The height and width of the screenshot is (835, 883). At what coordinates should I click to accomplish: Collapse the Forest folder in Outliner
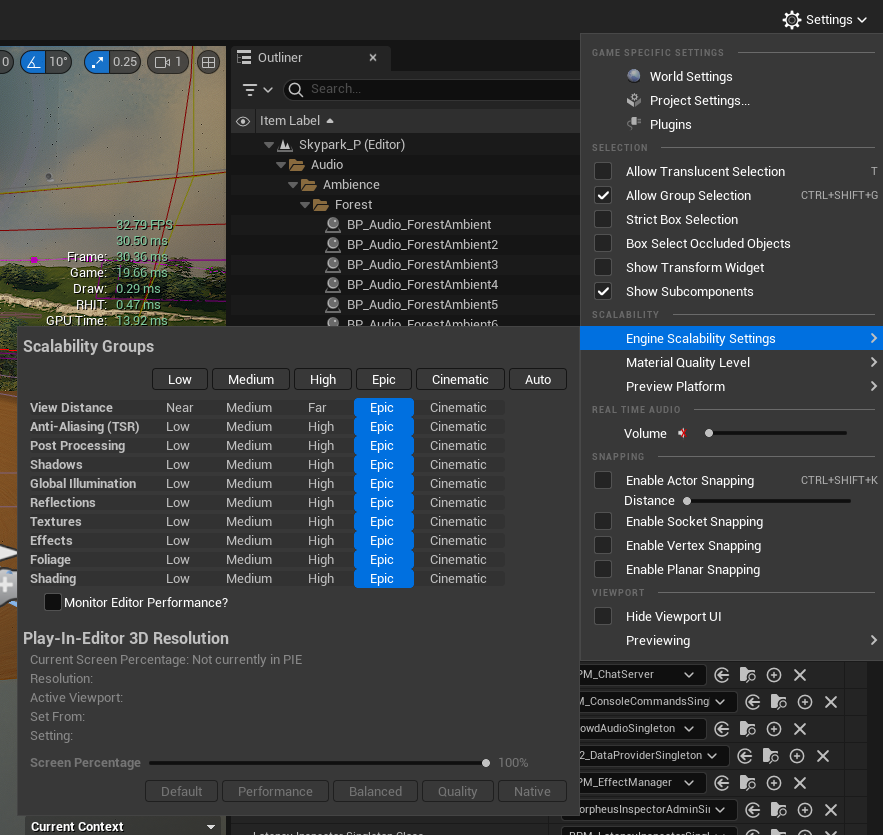coord(306,205)
